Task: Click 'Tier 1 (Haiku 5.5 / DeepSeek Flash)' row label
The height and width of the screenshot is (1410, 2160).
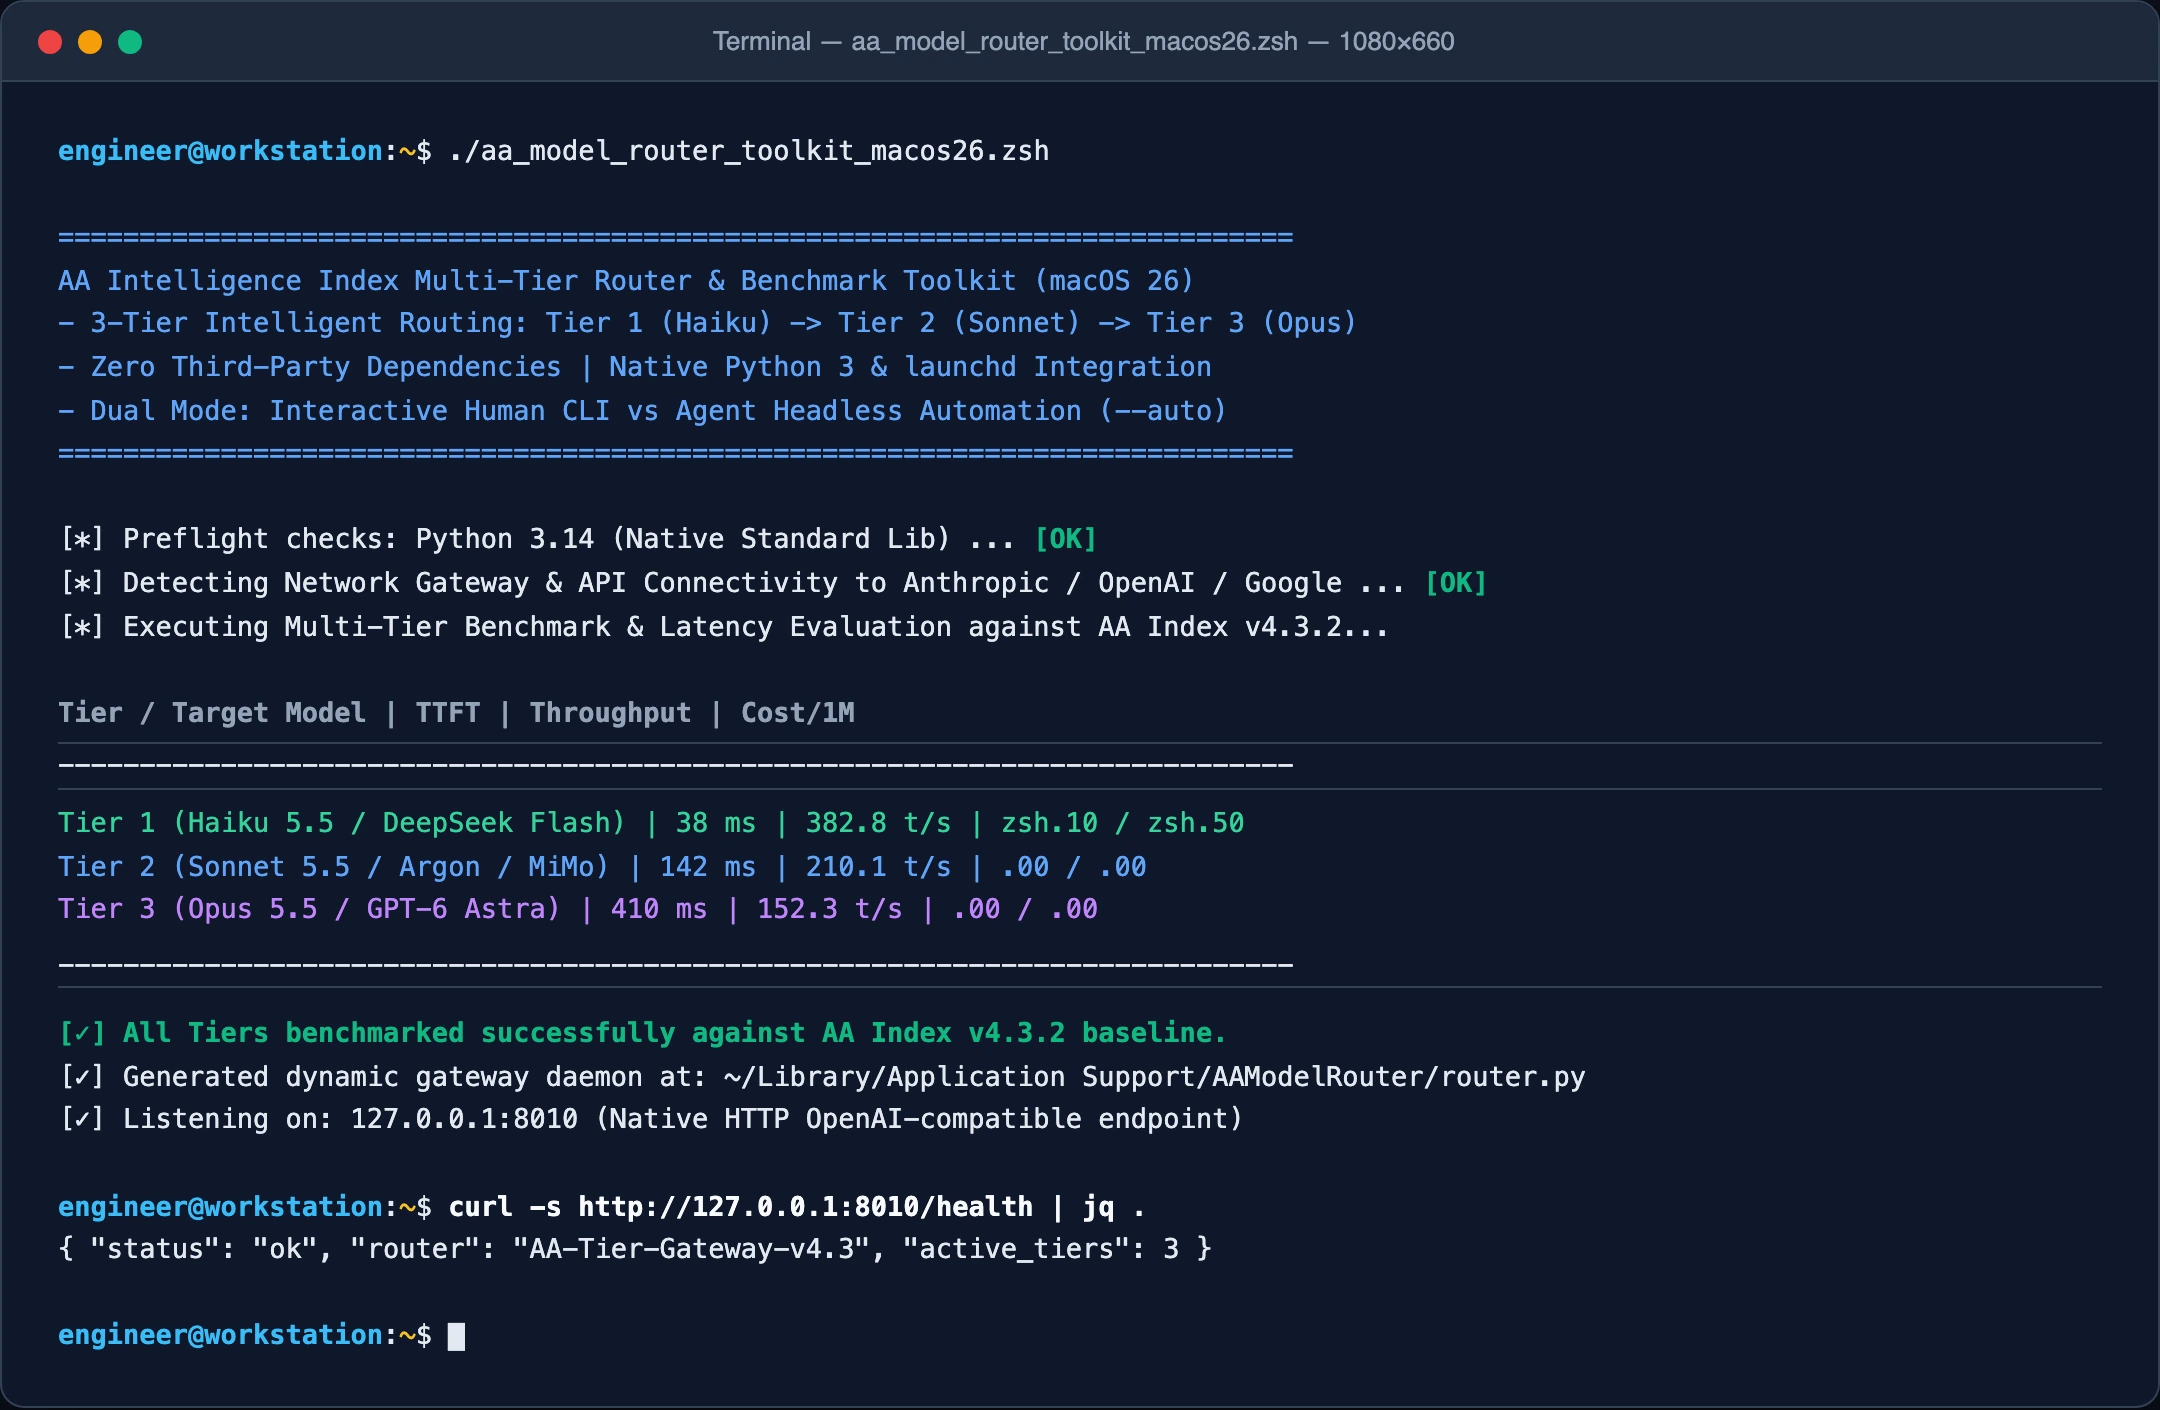Action: click(x=341, y=823)
